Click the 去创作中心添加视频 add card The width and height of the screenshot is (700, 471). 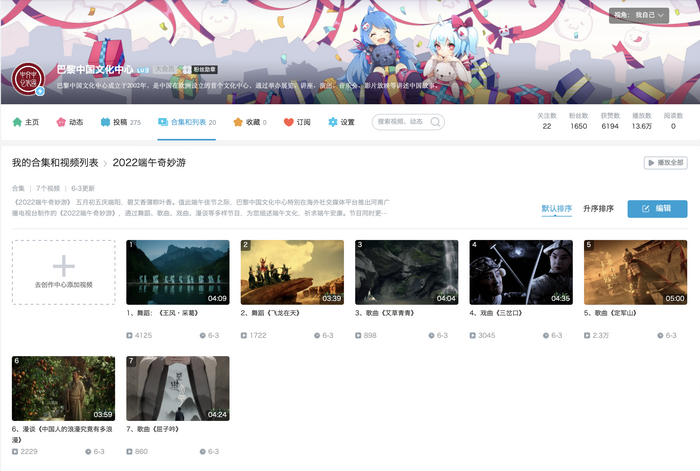pyautogui.click(x=63, y=272)
